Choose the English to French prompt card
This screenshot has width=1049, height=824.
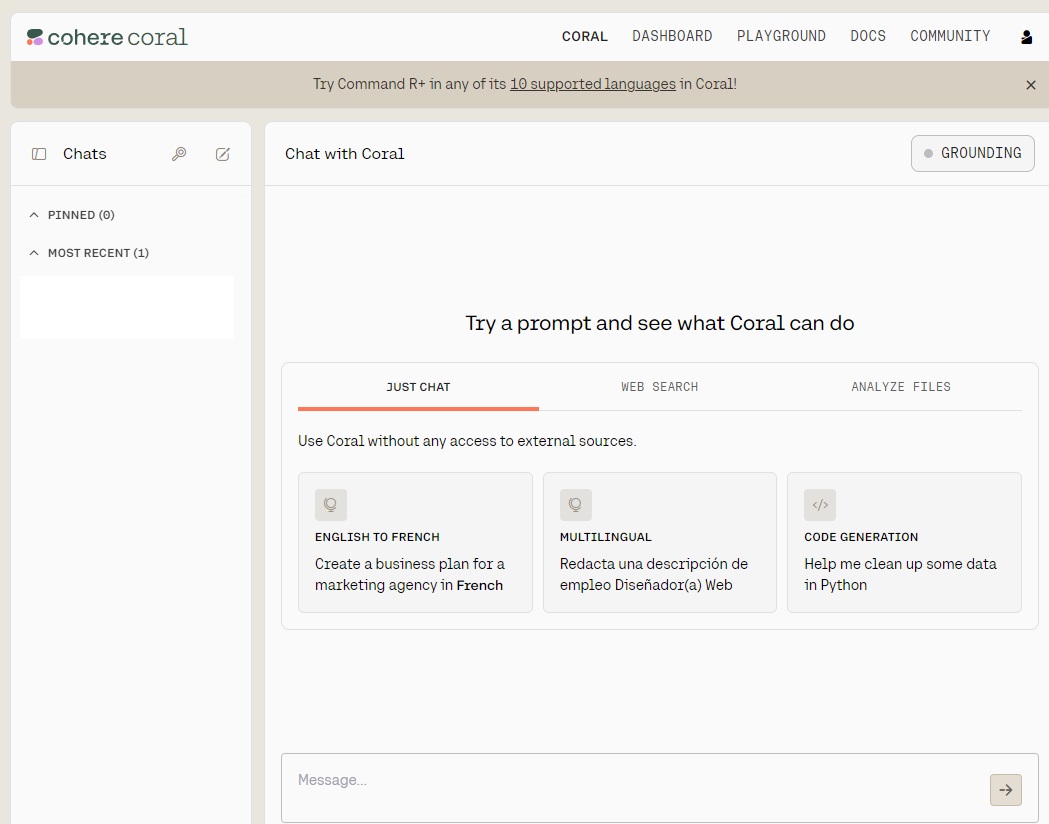pyautogui.click(x=415, y=542)
